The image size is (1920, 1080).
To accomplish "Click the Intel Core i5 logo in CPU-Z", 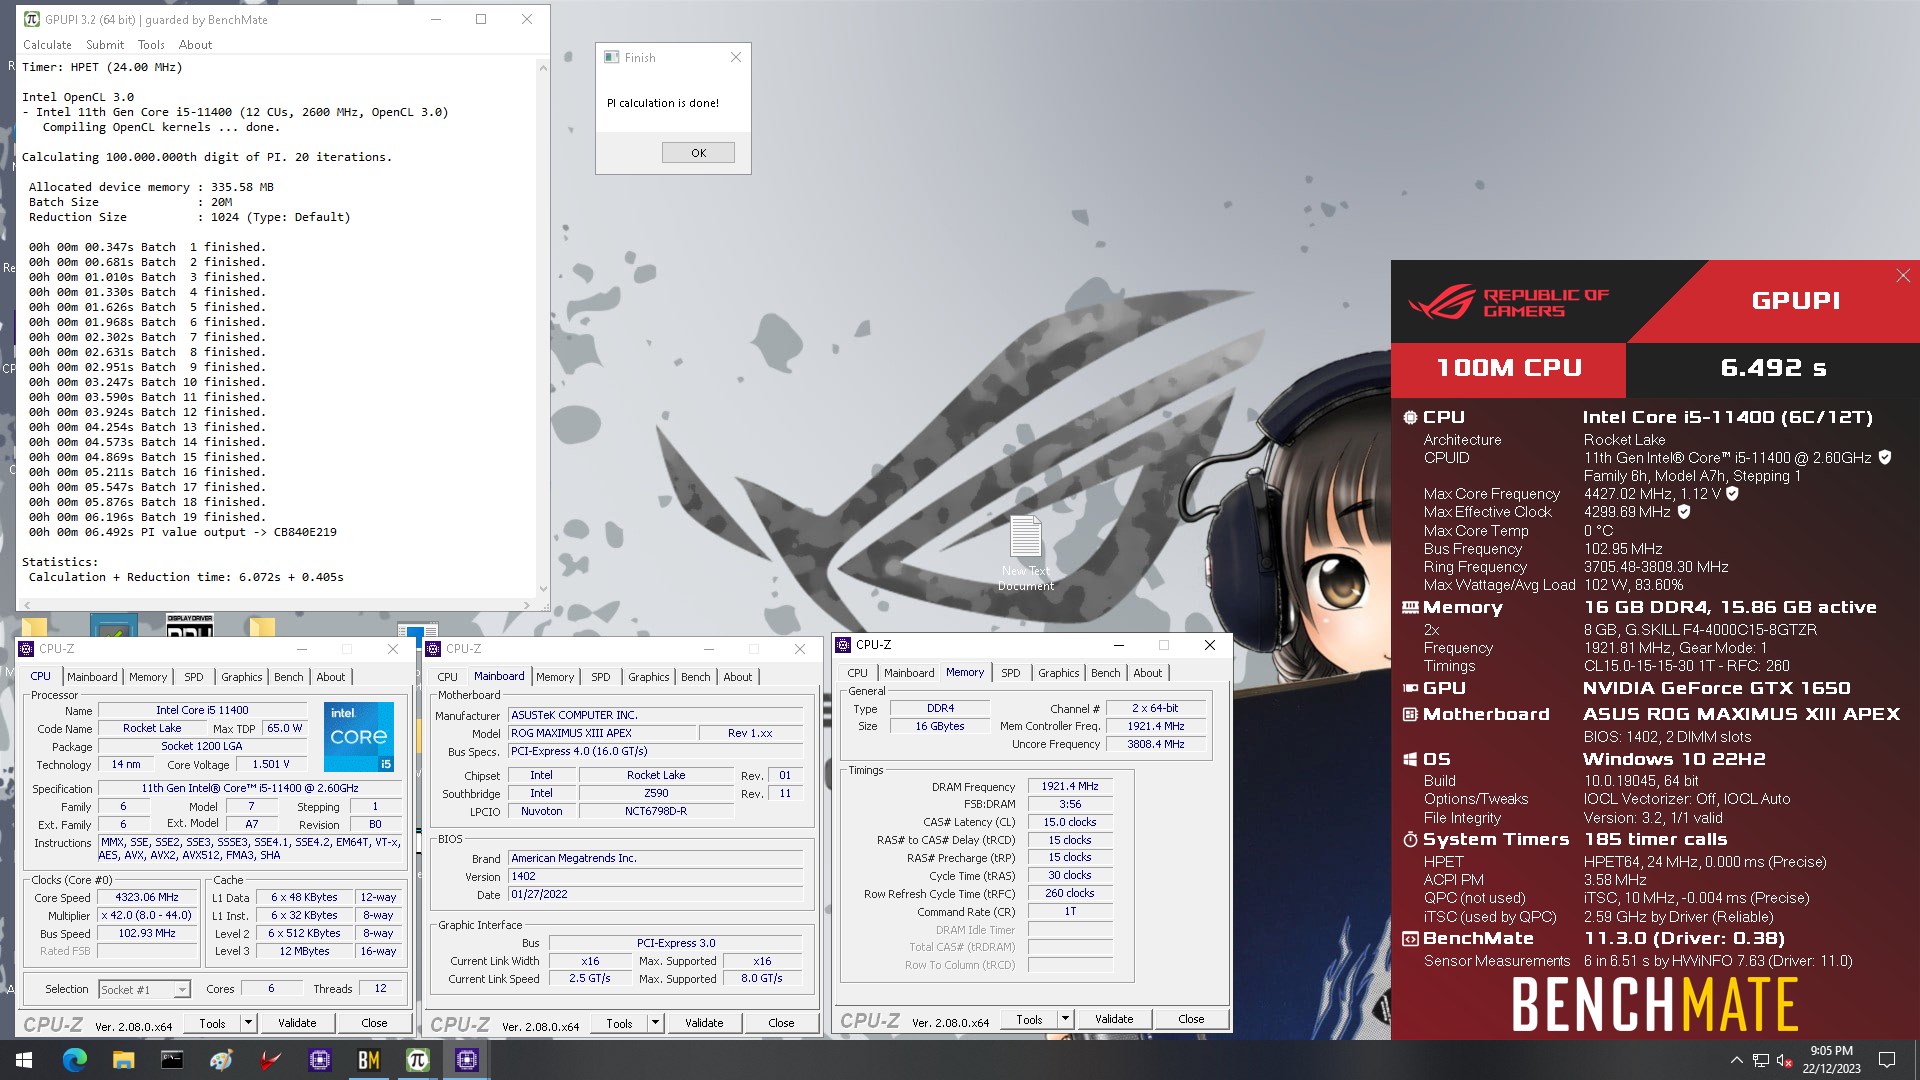I will click(359, 736).
